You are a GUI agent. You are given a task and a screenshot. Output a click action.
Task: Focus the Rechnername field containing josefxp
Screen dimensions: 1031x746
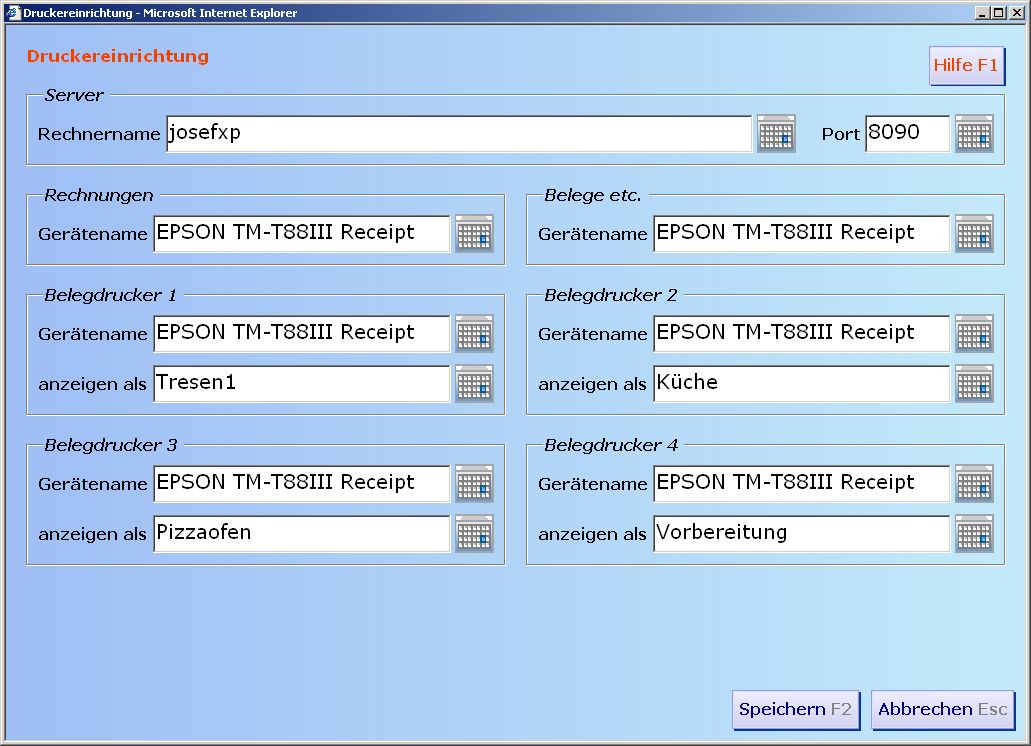click(x=458, y=134)
